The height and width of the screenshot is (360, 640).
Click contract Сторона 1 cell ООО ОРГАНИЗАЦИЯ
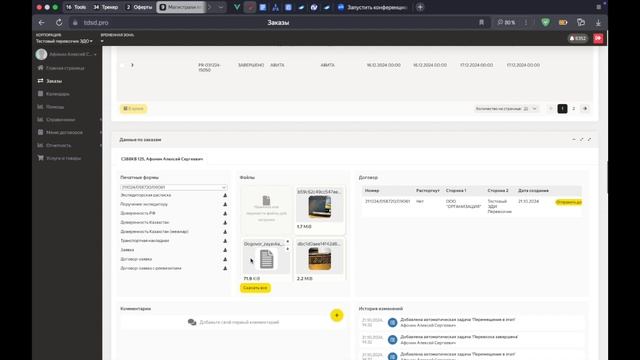tap(463, 204)
